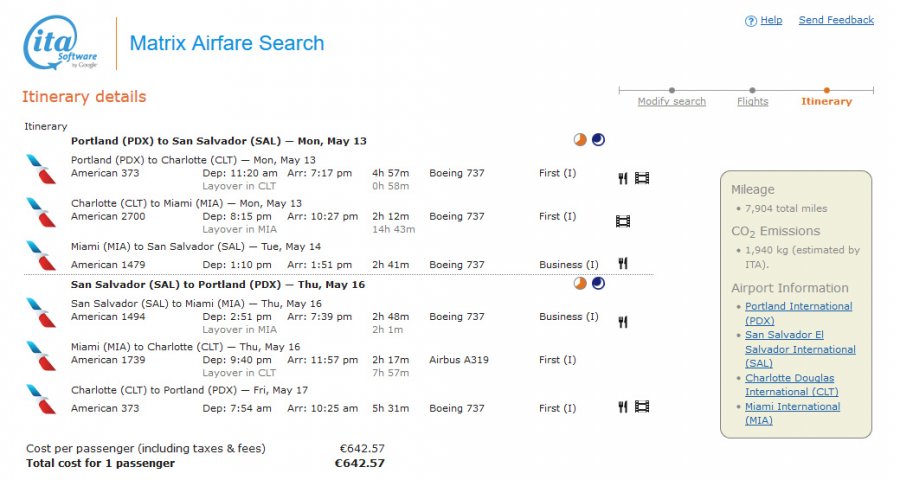Open the Send Feedback link
Image resolution: width=900 pixels, height=480 pixels.
(836, 20)
